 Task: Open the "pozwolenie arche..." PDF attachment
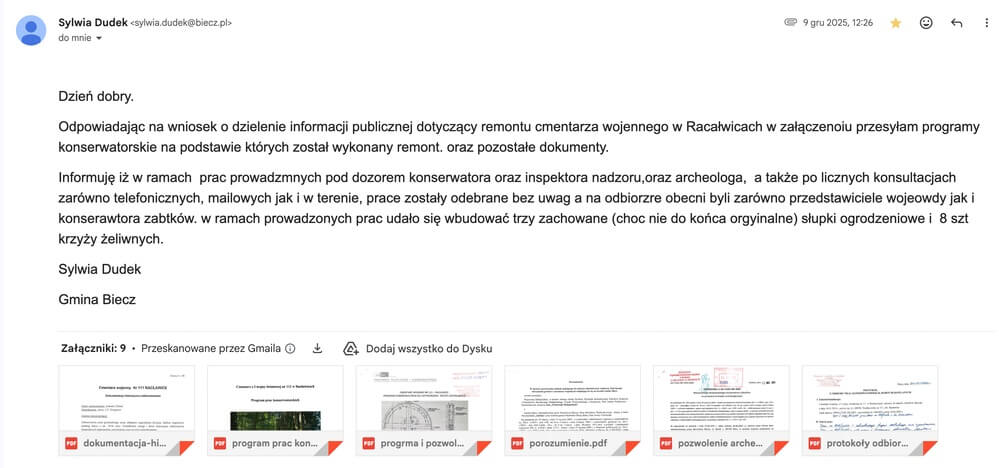tap(720, 410)
